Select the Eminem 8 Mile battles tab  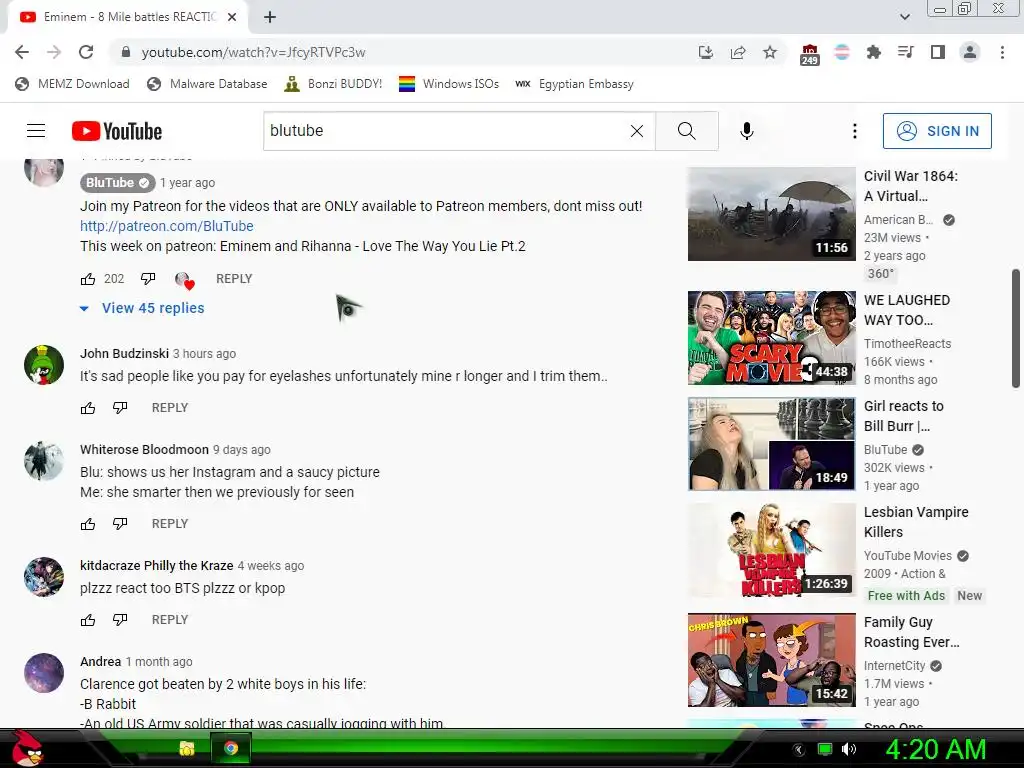click(124, 17)
